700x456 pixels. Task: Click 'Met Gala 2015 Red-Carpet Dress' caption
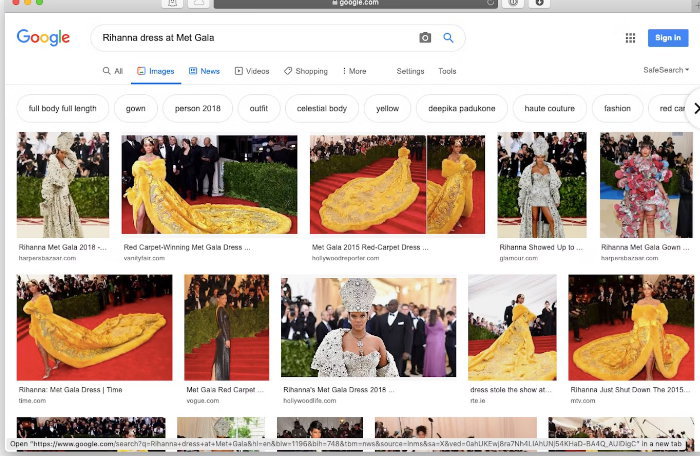pyautogui.click(x=370, y=247)
